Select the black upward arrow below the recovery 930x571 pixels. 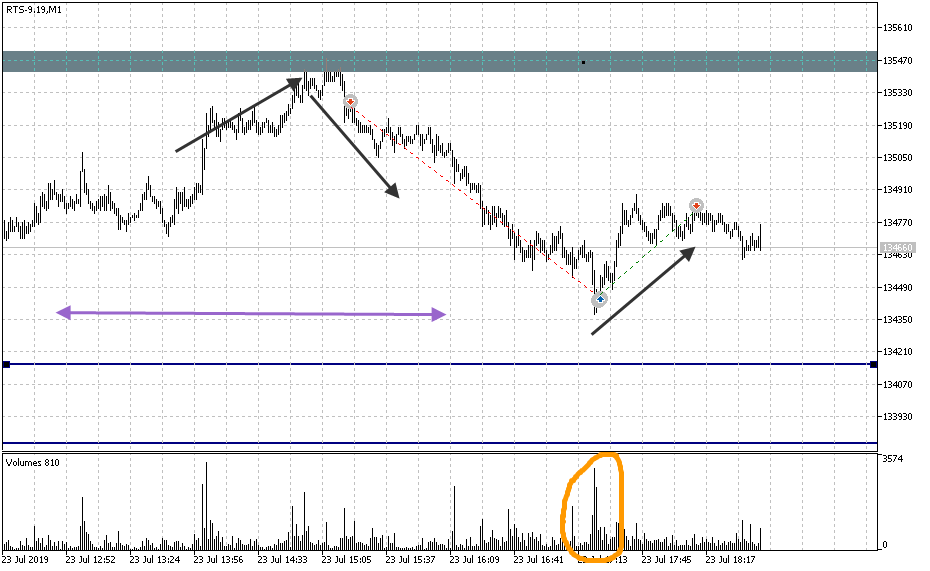tap(642, 292)
